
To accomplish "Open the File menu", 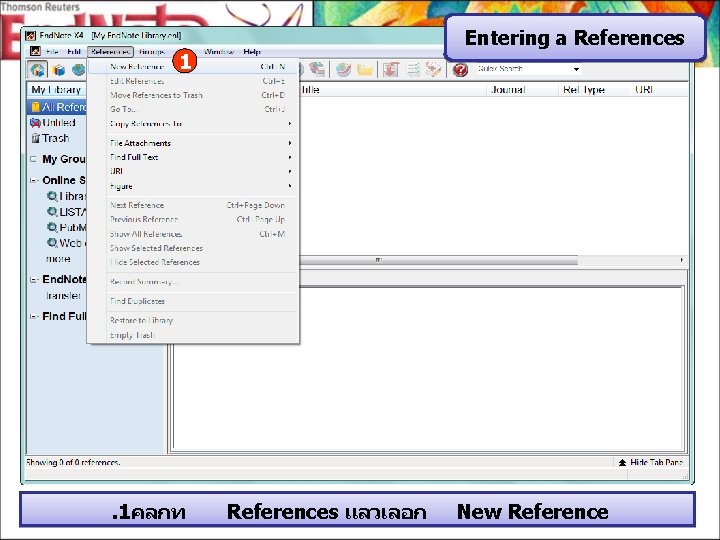I will [x=52, y=51].
